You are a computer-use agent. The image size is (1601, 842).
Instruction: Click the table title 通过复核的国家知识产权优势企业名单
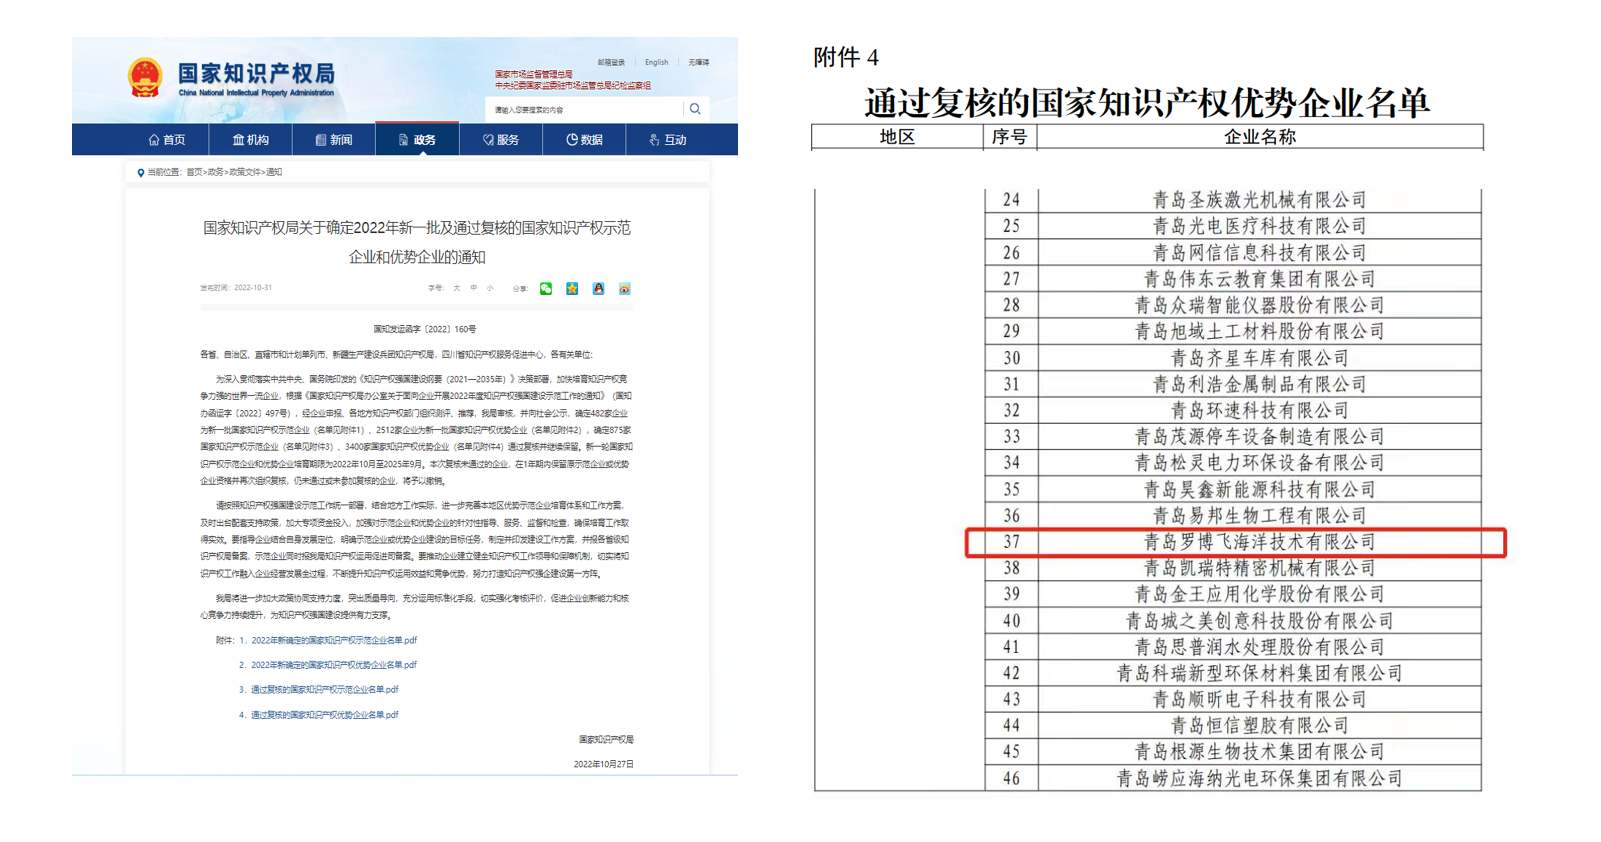click(1147, 102)
